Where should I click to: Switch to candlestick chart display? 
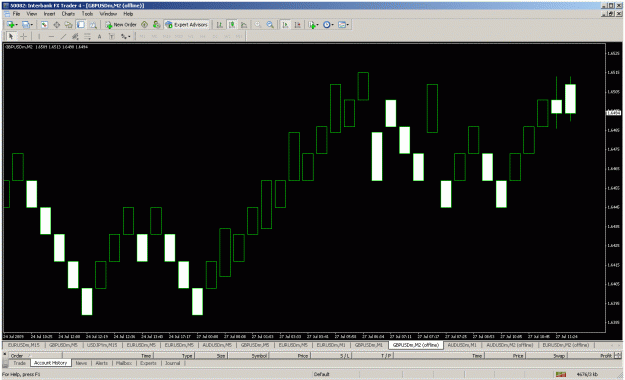click(x=232, y=25)
